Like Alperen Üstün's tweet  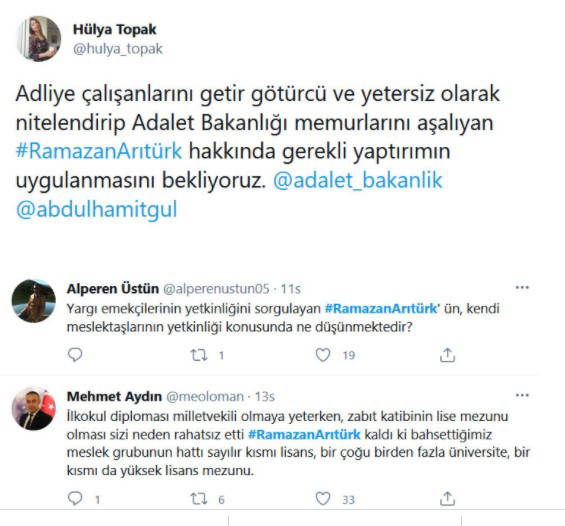(323, 355)
